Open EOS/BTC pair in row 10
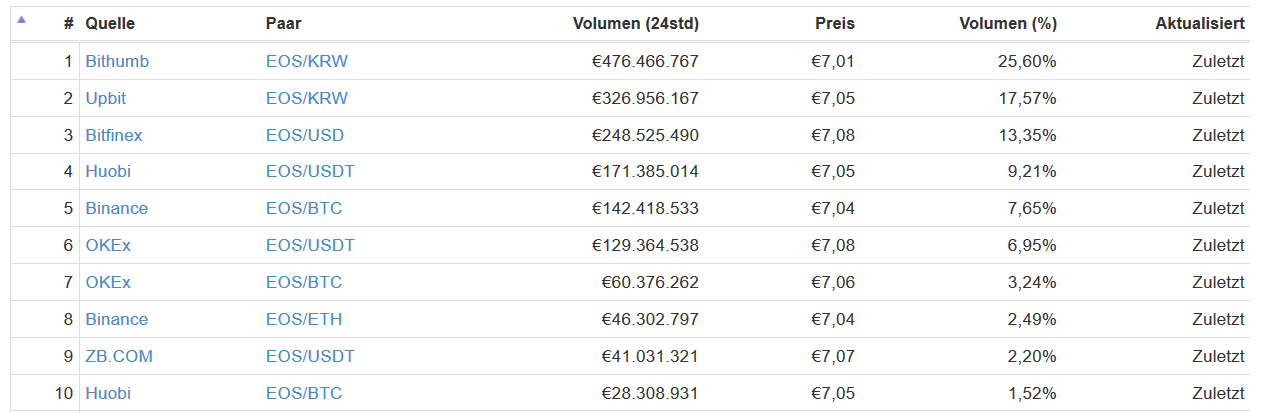 (304, 393)
